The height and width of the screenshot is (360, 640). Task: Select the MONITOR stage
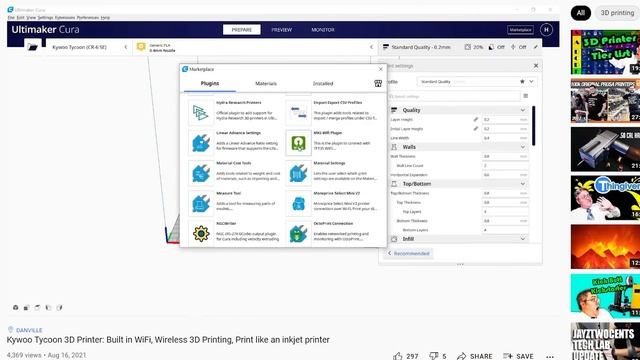323,30
